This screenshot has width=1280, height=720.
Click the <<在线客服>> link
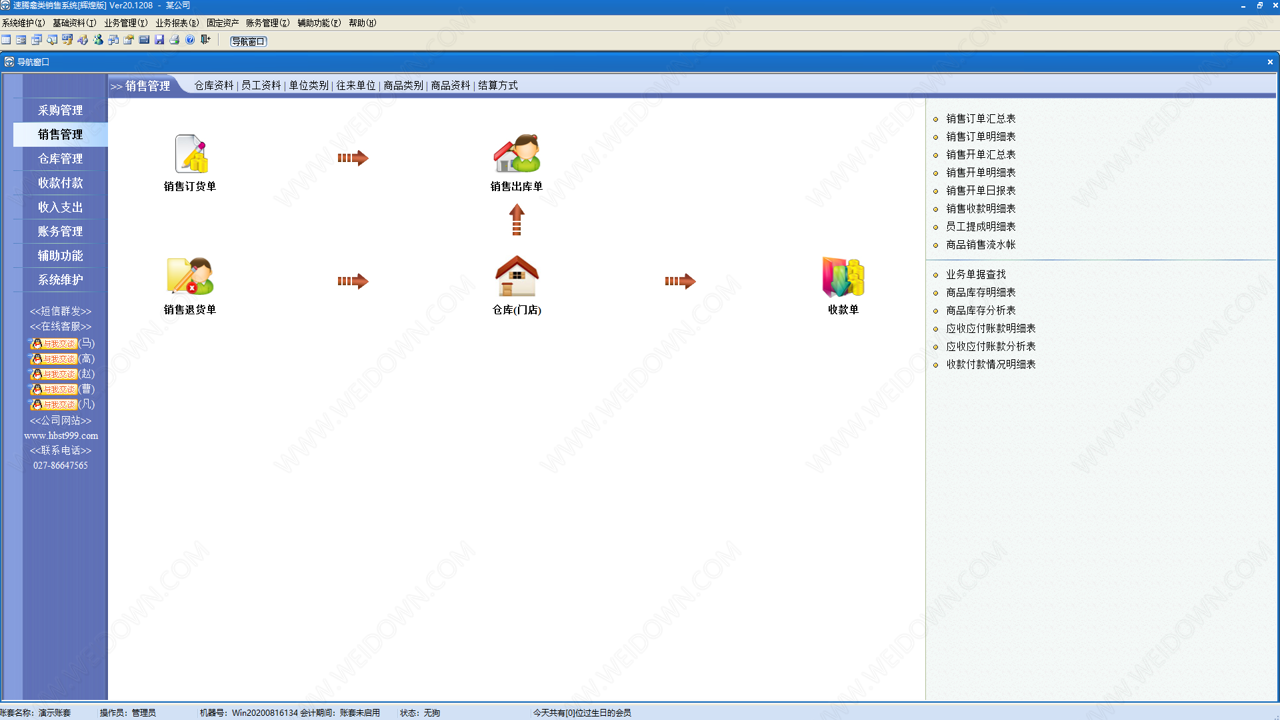[60, 327]
